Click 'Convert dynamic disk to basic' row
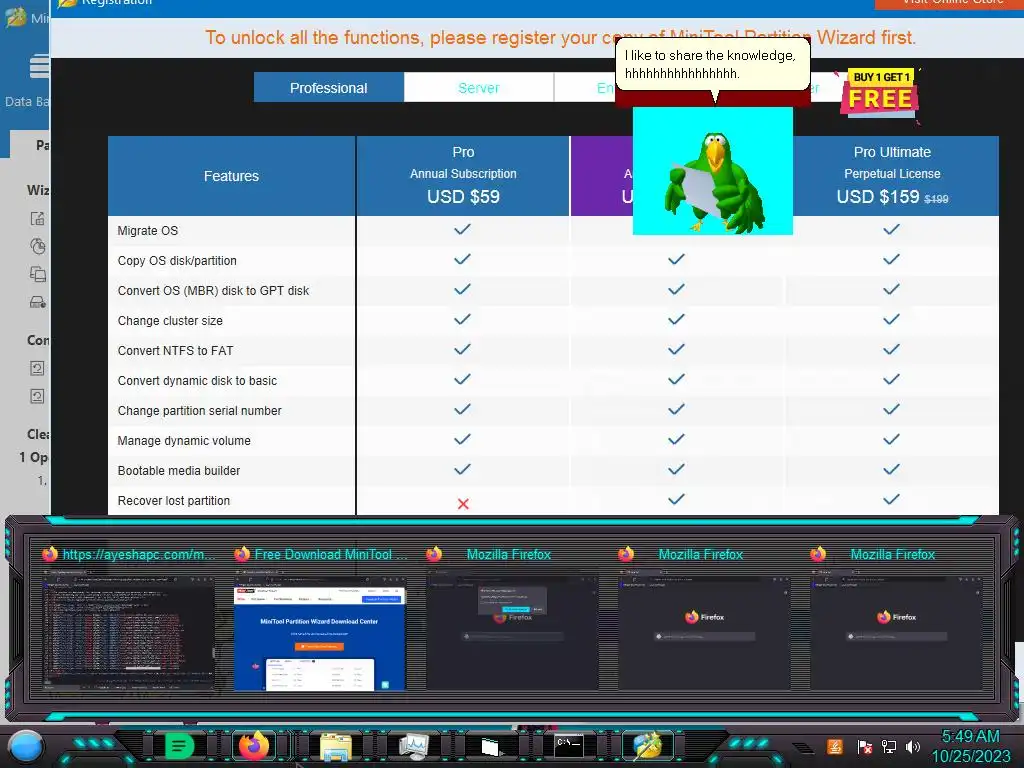 click(197, 381)
